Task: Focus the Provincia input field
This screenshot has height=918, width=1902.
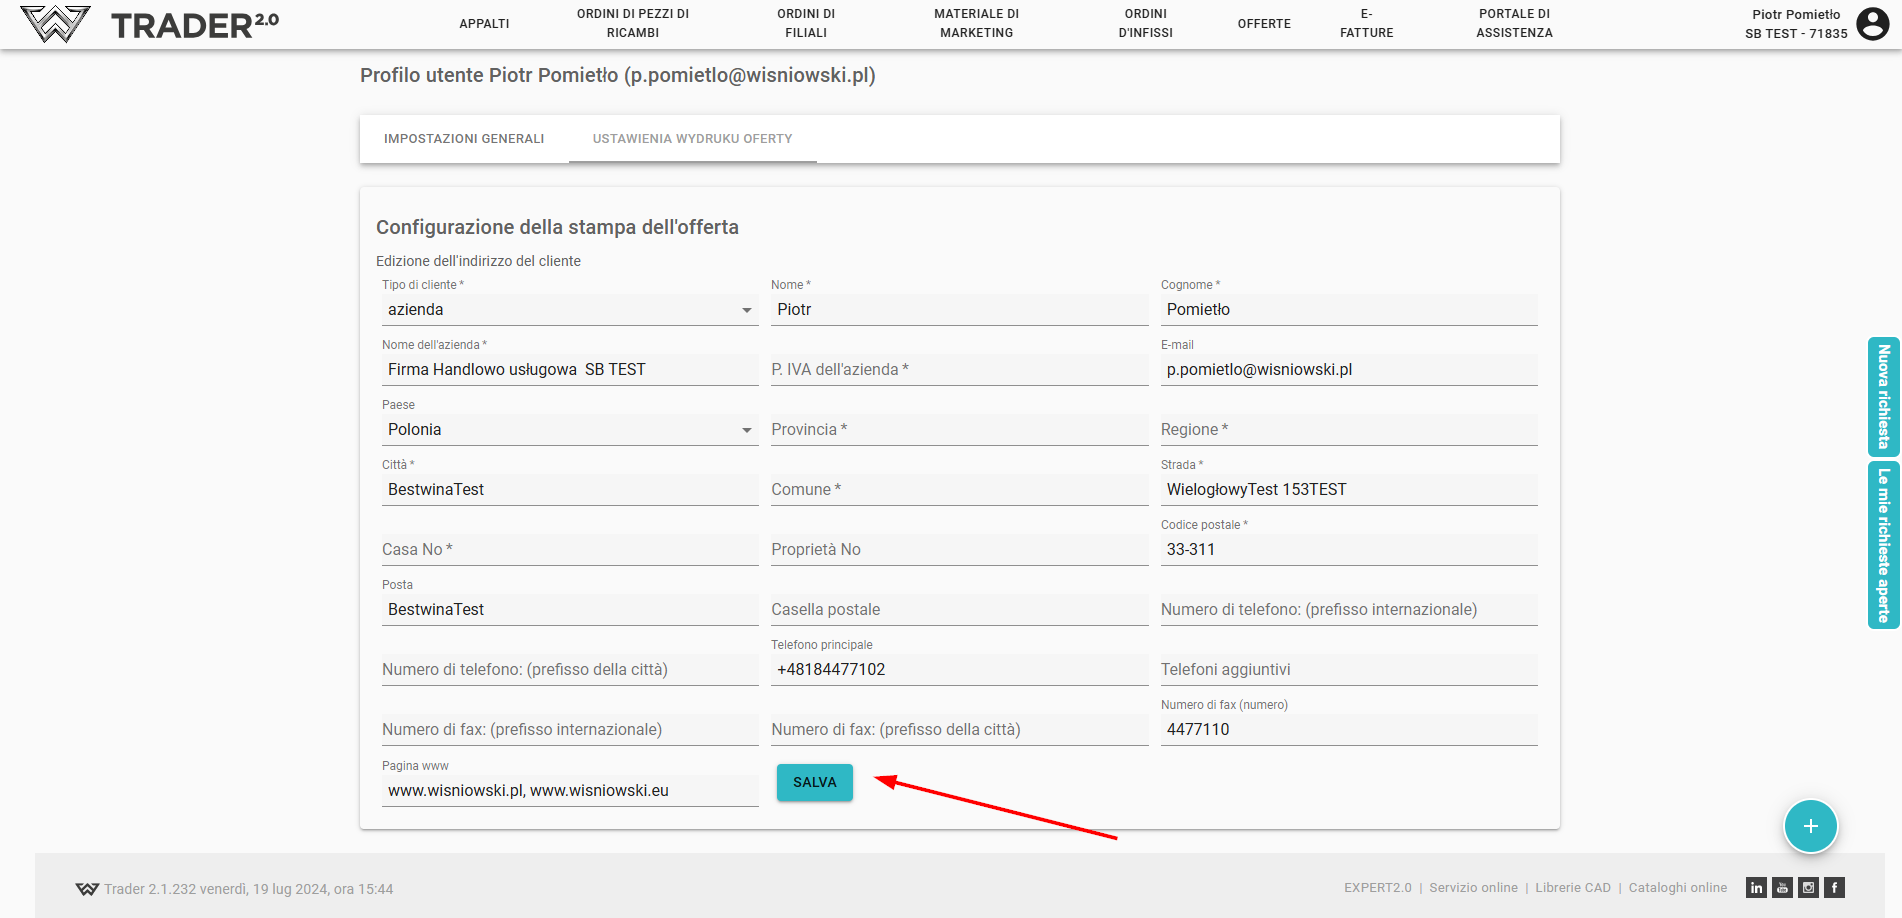Action: (958, 430)
